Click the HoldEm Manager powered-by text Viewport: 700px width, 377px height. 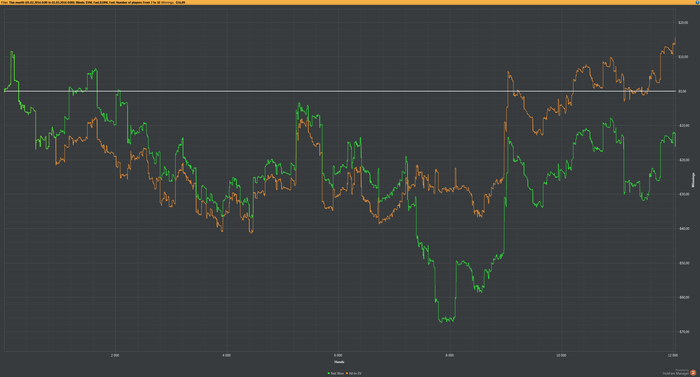click(x=675, y=373)
